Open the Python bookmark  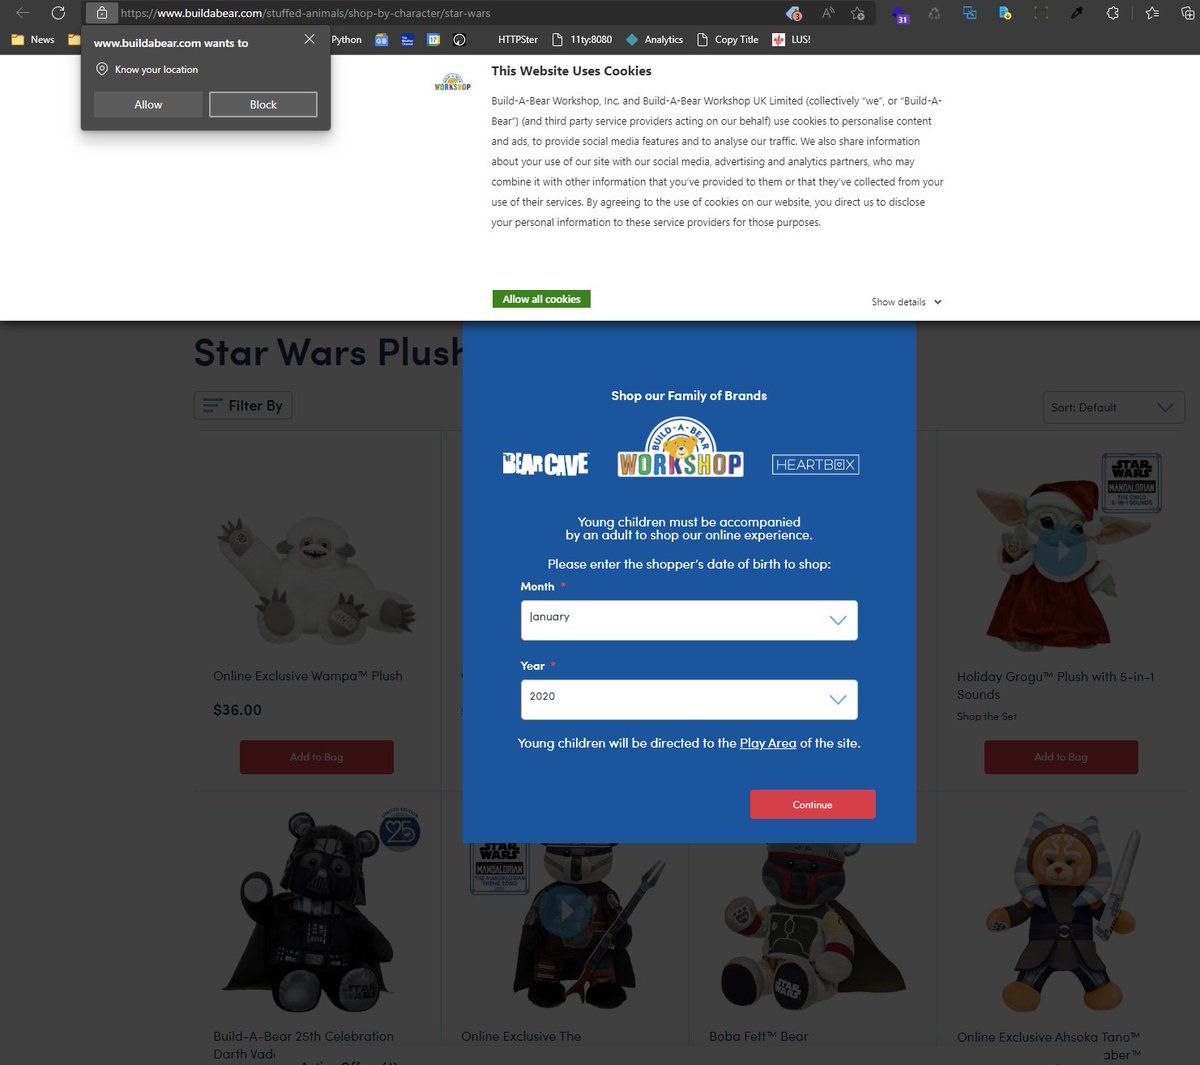click(346, 40)
